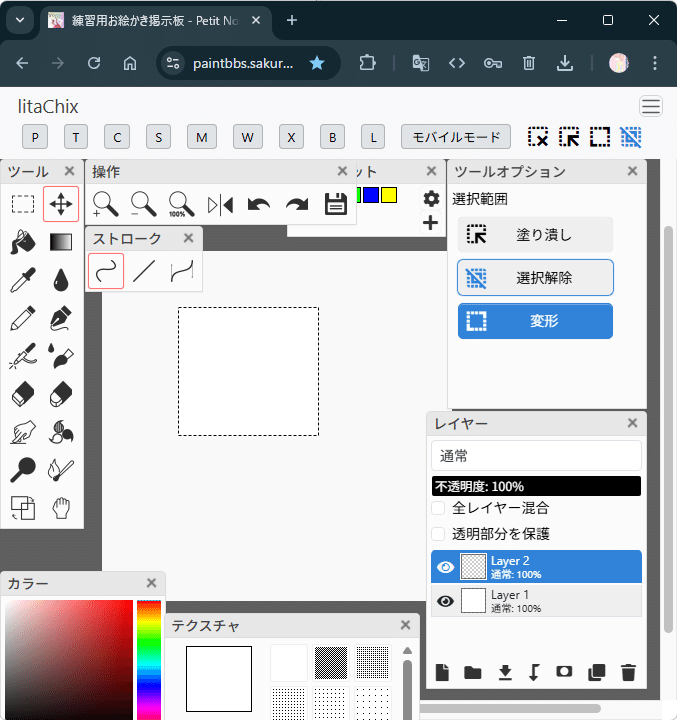Delete layer with trash icon
Viewport: 677px width, 720px height.
tap(628, 673)
